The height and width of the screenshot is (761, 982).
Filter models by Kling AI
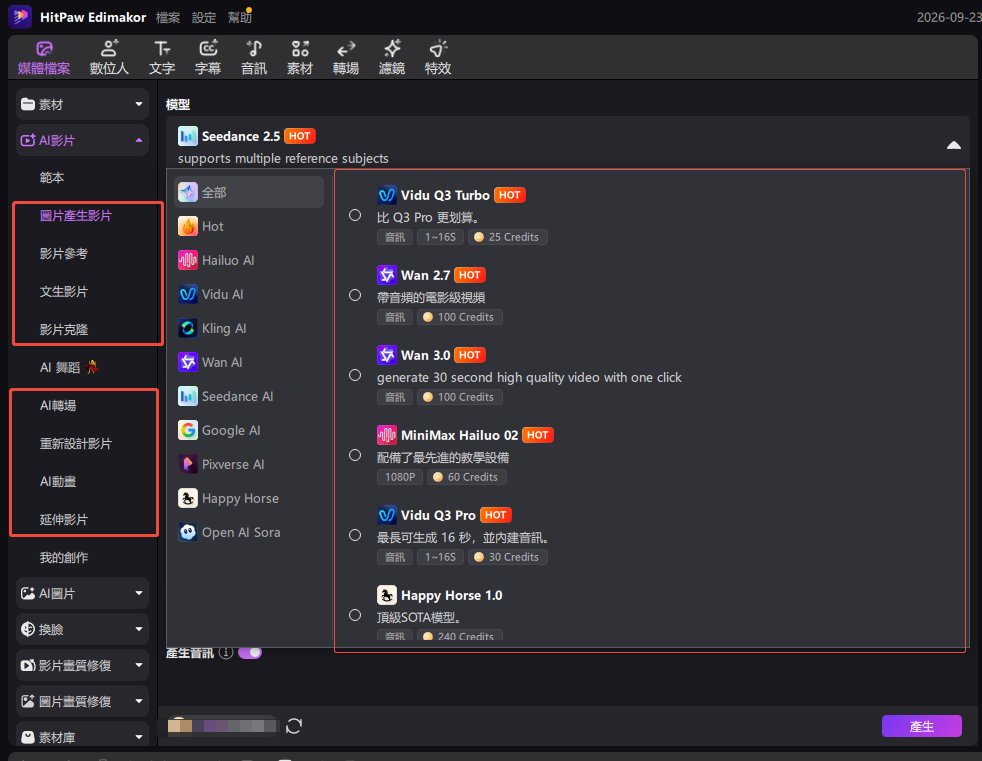pyautogui.click(x=249, y=328)
